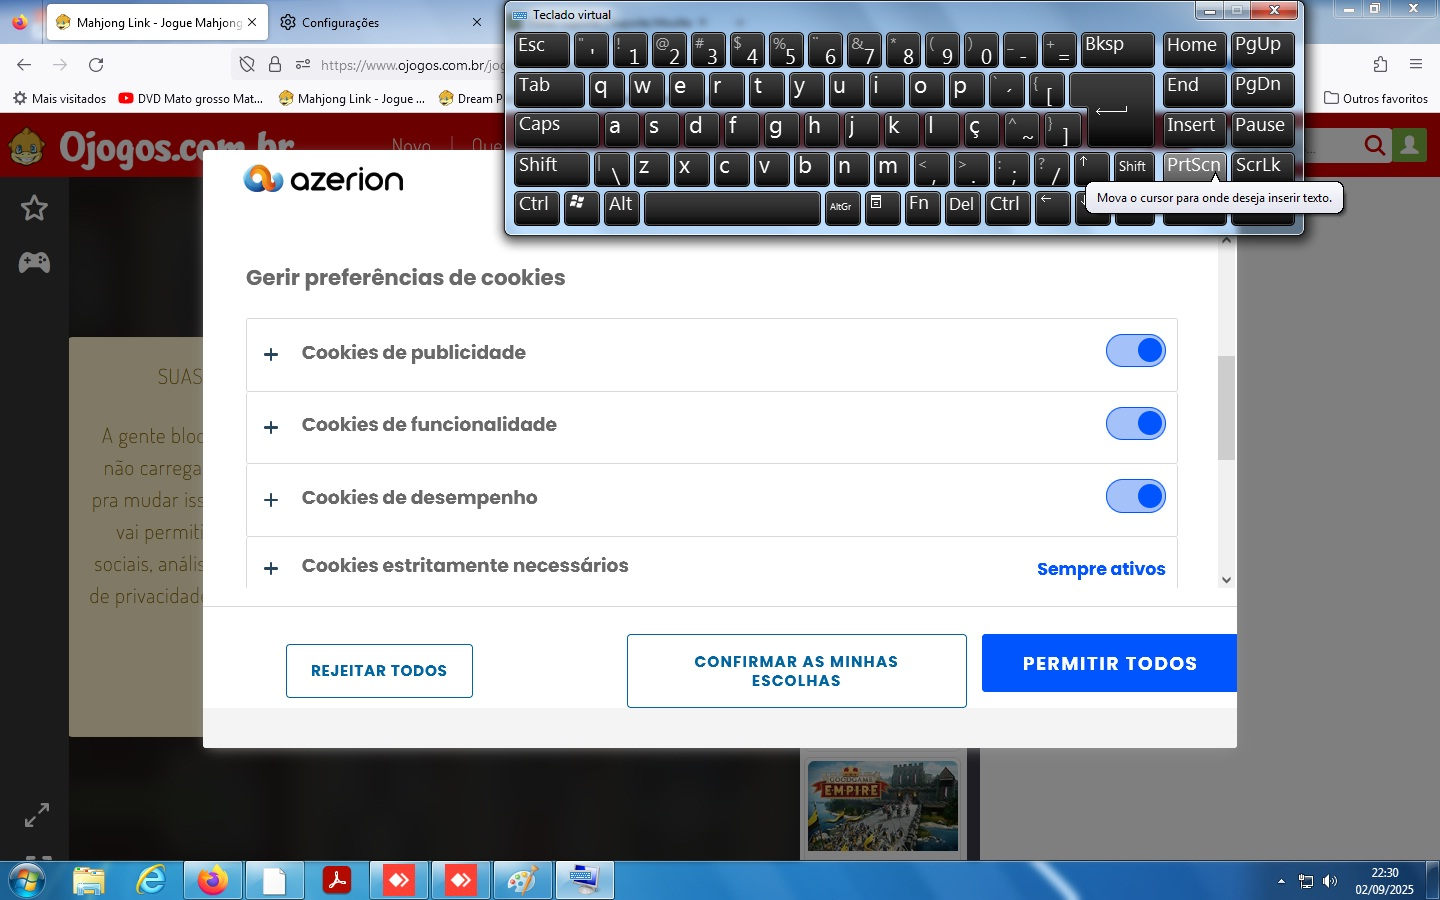Screen dimensions: 1440x900
Task: Click the Insert key on virtual keyboard
Action: coord(1194,129)
